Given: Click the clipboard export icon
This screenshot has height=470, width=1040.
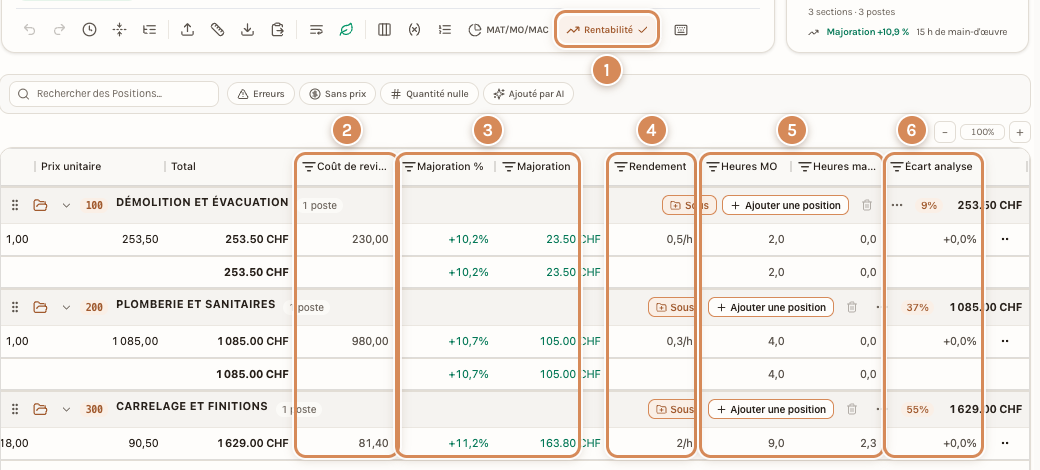Looking at the screenshot, I should tap(278, 30).
